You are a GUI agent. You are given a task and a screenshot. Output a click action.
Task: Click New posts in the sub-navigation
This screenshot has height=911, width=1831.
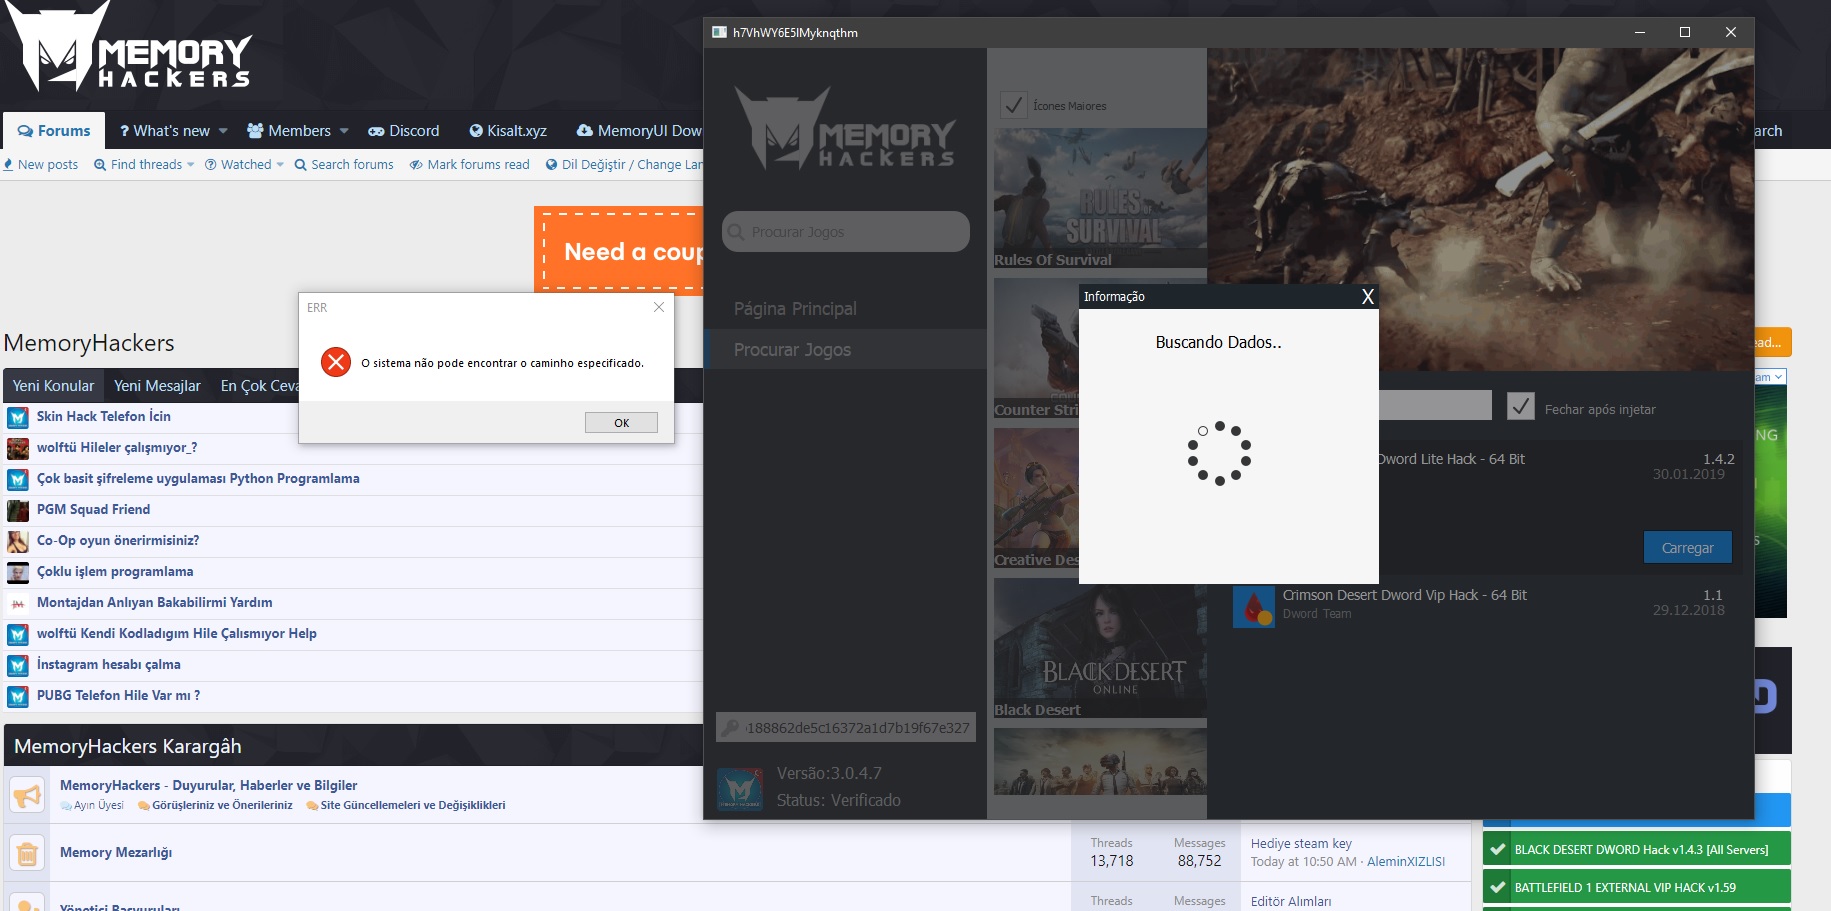point(40,165)
